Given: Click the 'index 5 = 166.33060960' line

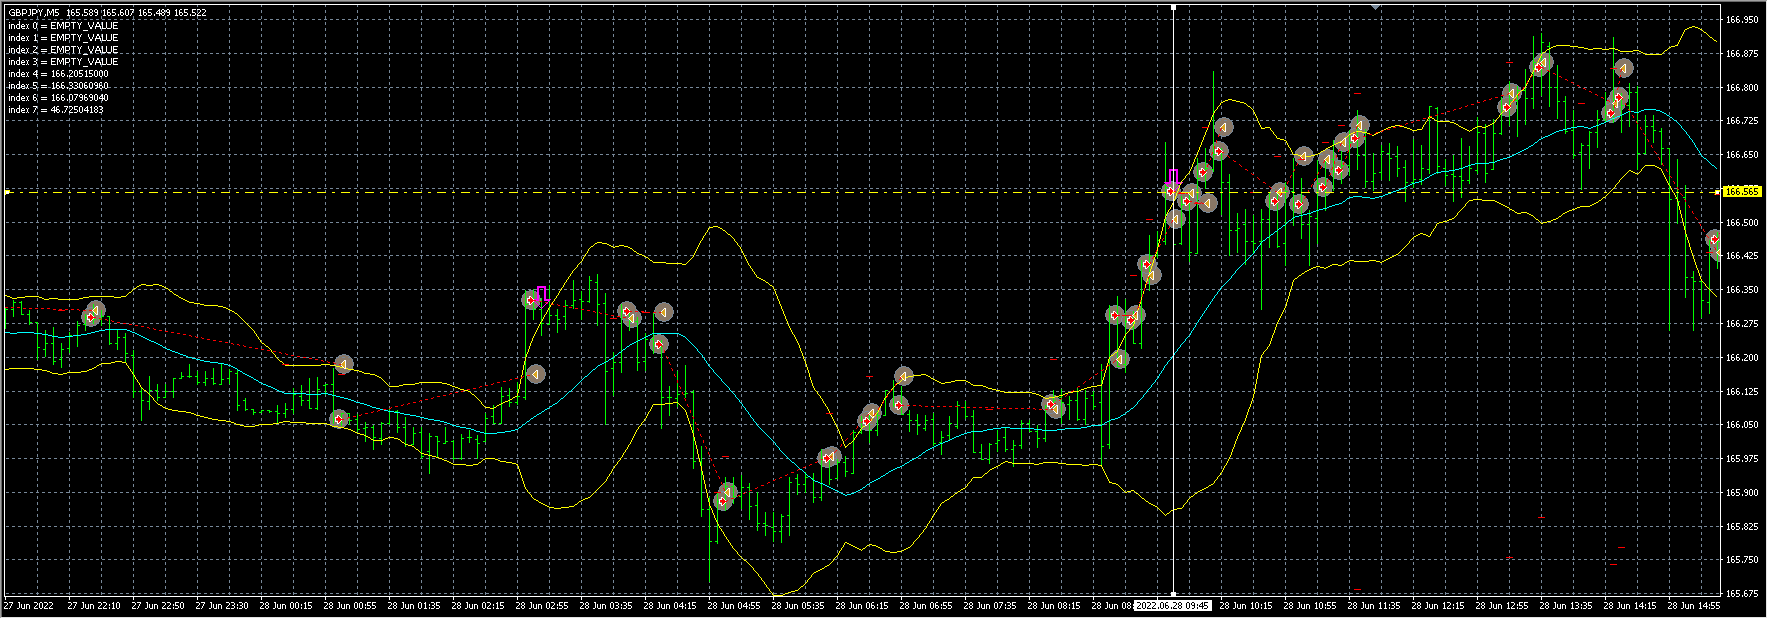Looking at the screenshot, I should point(58,85).
